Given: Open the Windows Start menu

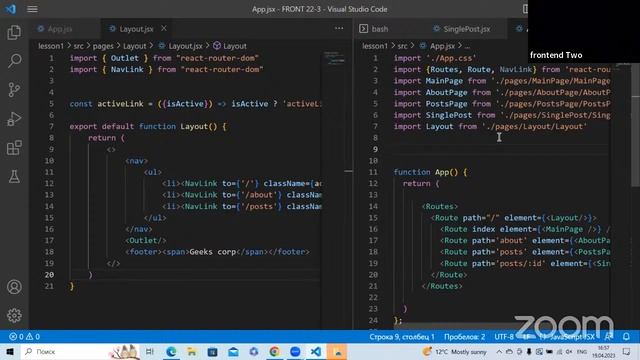Looking at the screenshot, I should tap(10, 351).
